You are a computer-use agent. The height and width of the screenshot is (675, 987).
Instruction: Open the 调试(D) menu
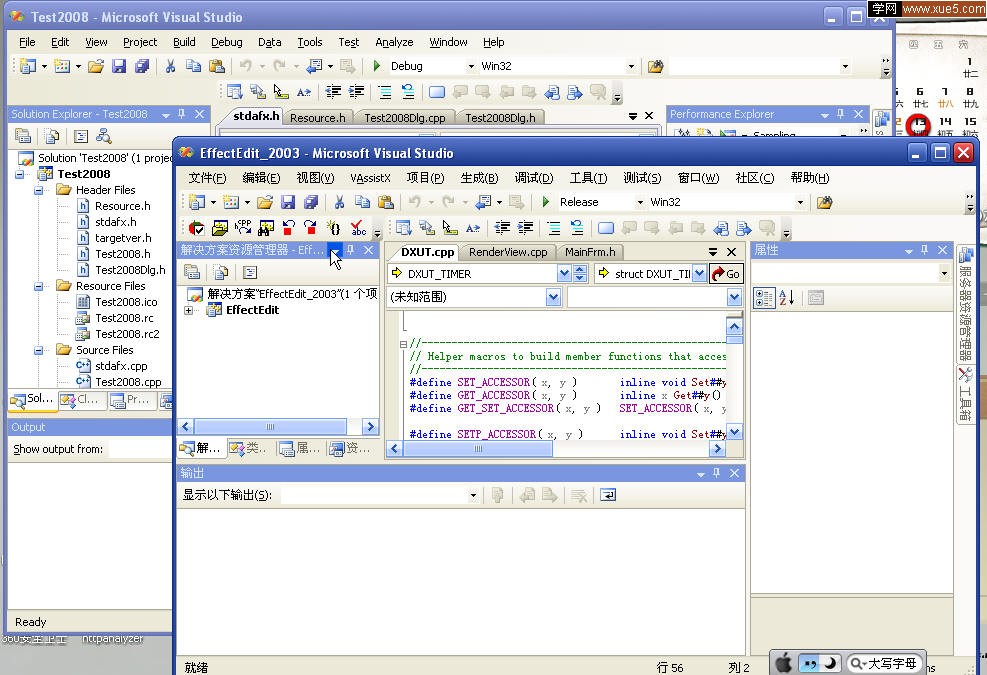coord(534,178)
